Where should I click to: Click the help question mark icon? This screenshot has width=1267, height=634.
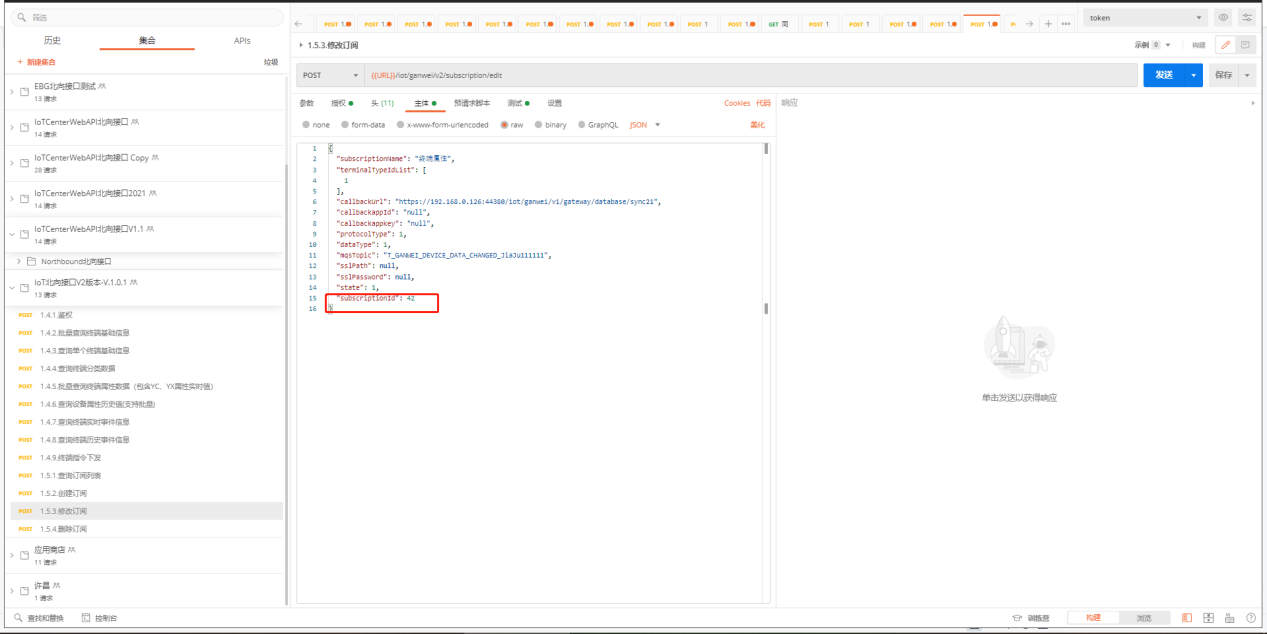(x=1251, y=618)
